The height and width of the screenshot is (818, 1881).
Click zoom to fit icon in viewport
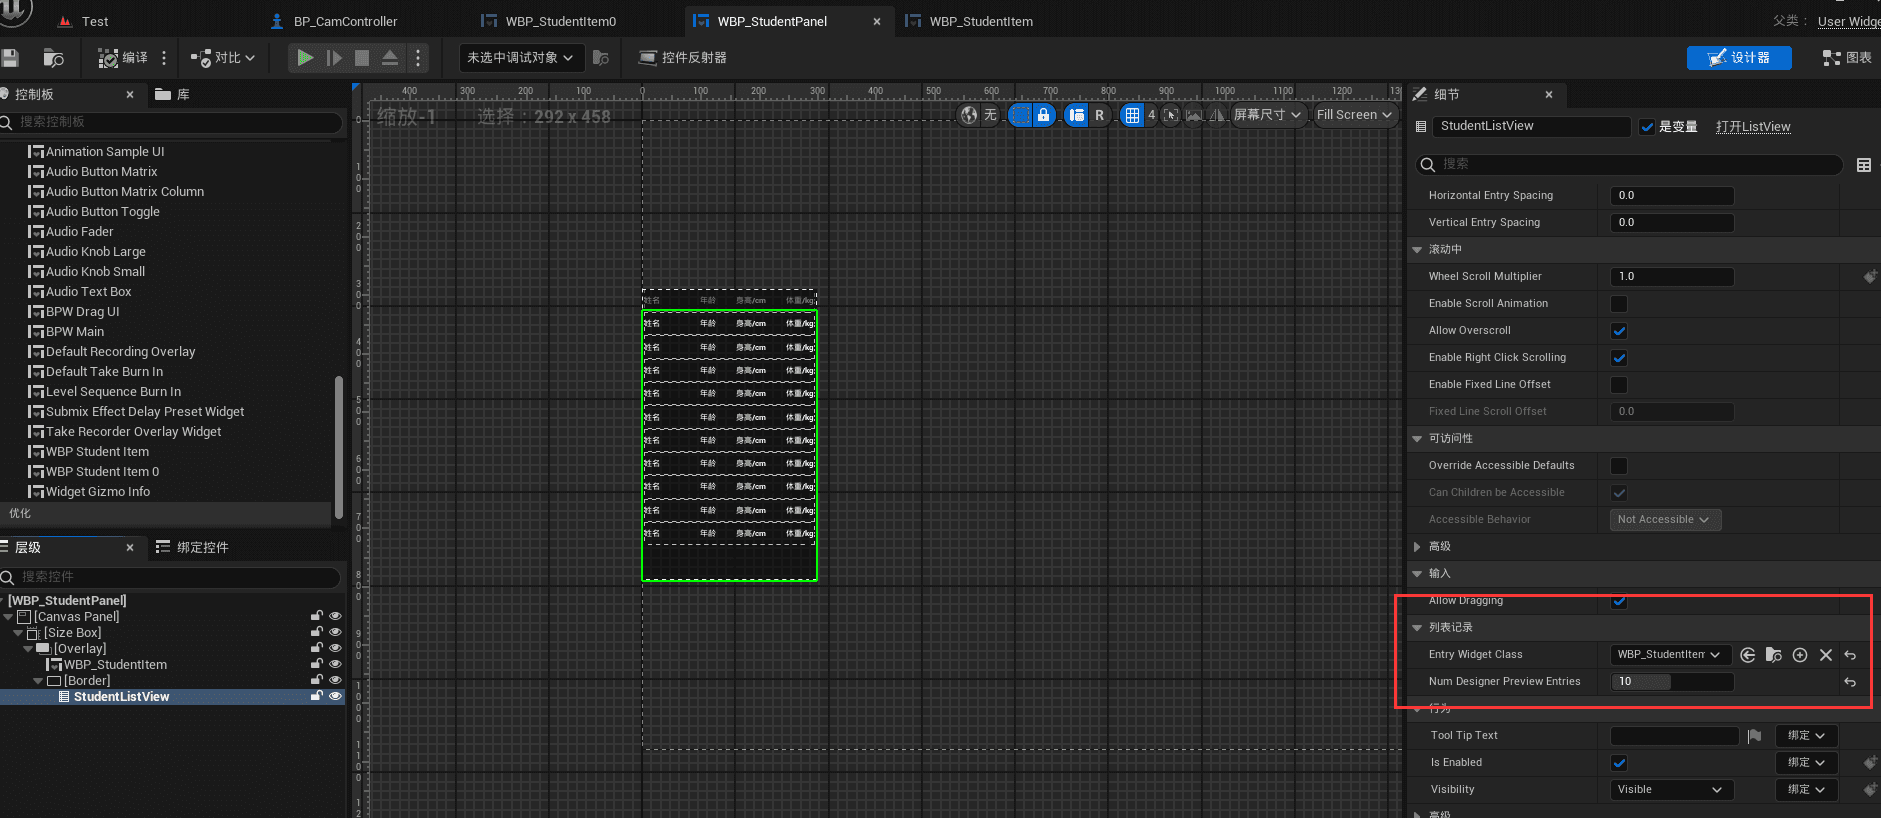click(1171, 115)
